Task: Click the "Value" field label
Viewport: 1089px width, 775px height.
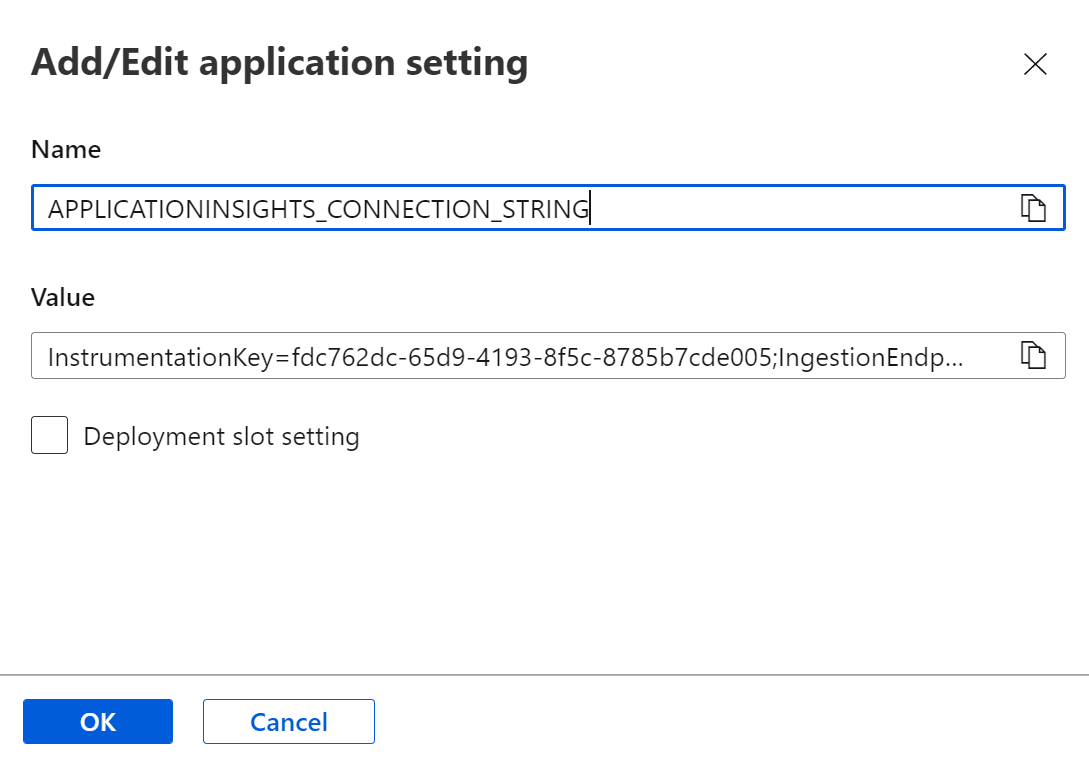Action: (63, 297)
